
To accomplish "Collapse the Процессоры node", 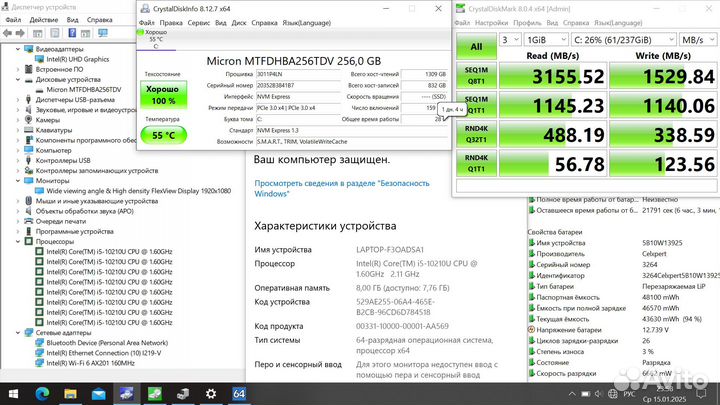I will point(18,242).
